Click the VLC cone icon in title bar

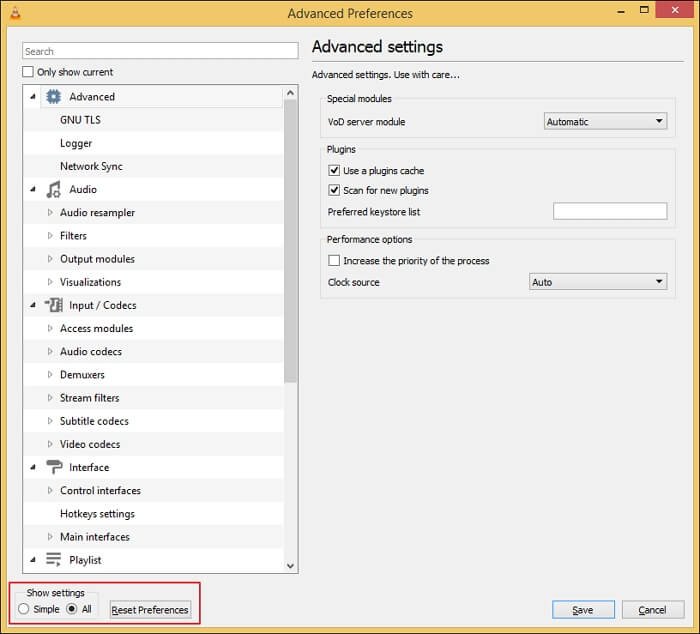point(13,13)
